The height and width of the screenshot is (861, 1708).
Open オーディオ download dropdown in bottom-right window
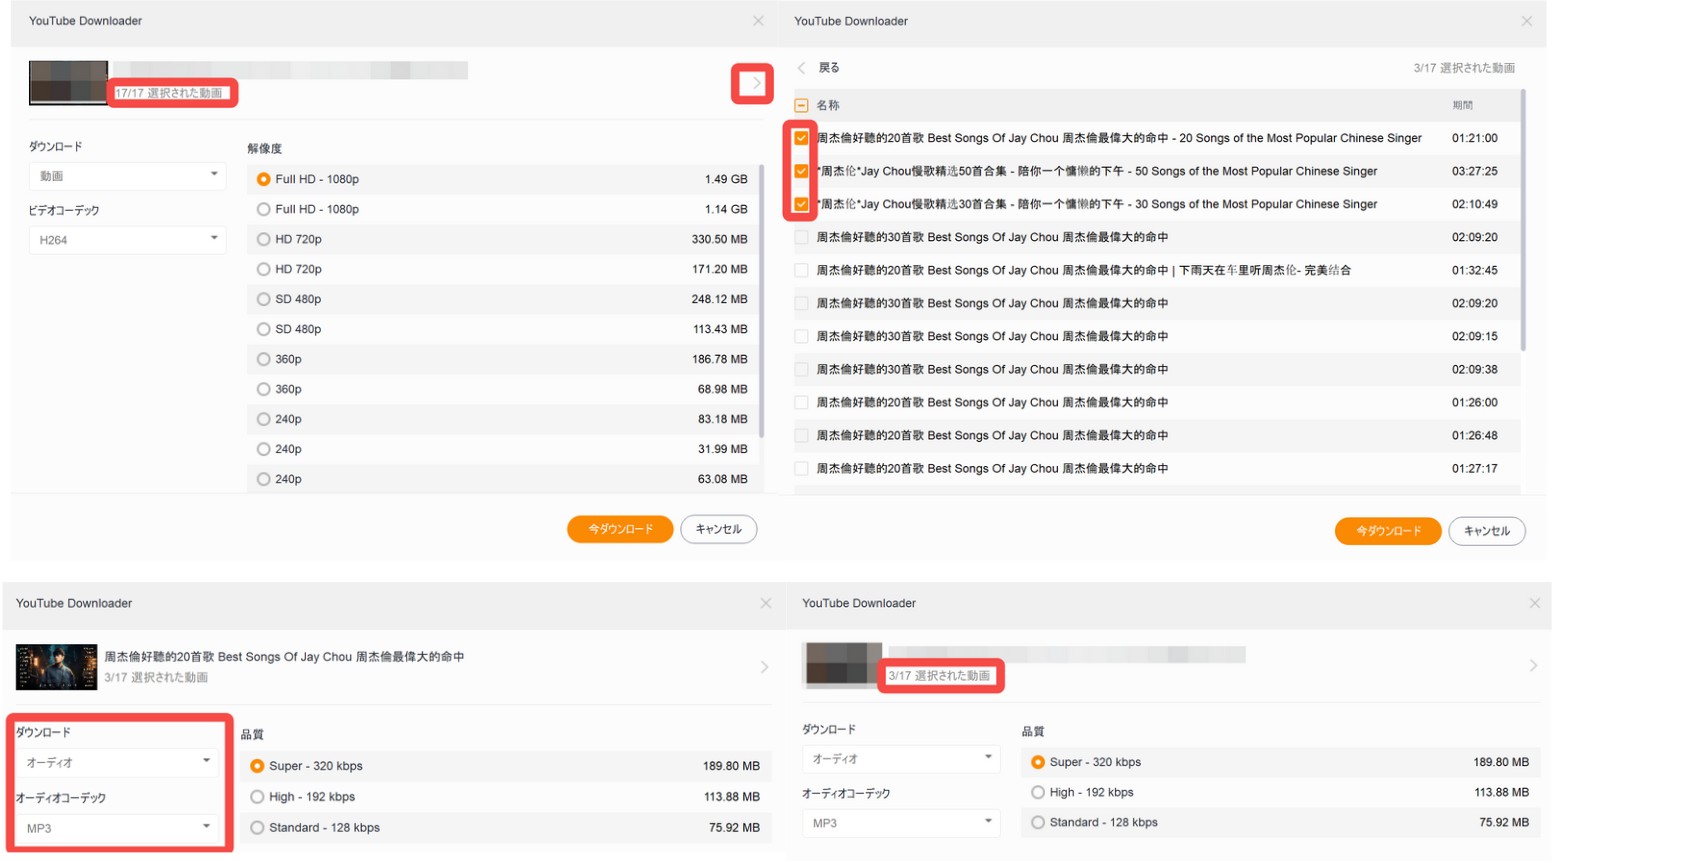[900, 759]
